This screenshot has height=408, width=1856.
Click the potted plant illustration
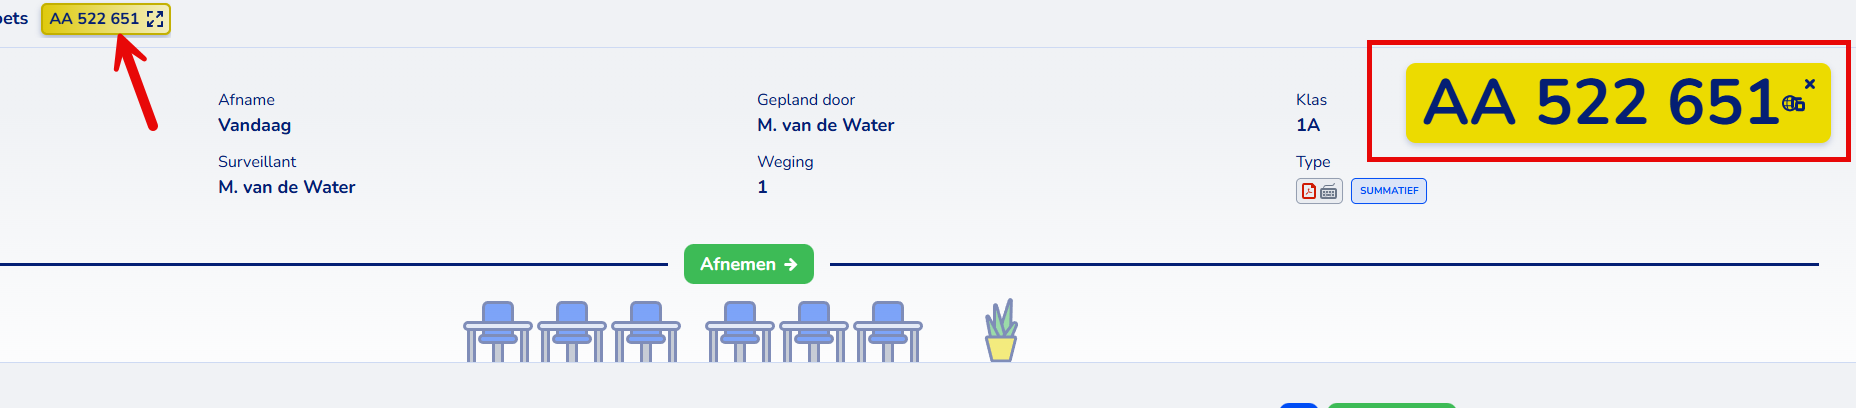[x=1001, y=331]
